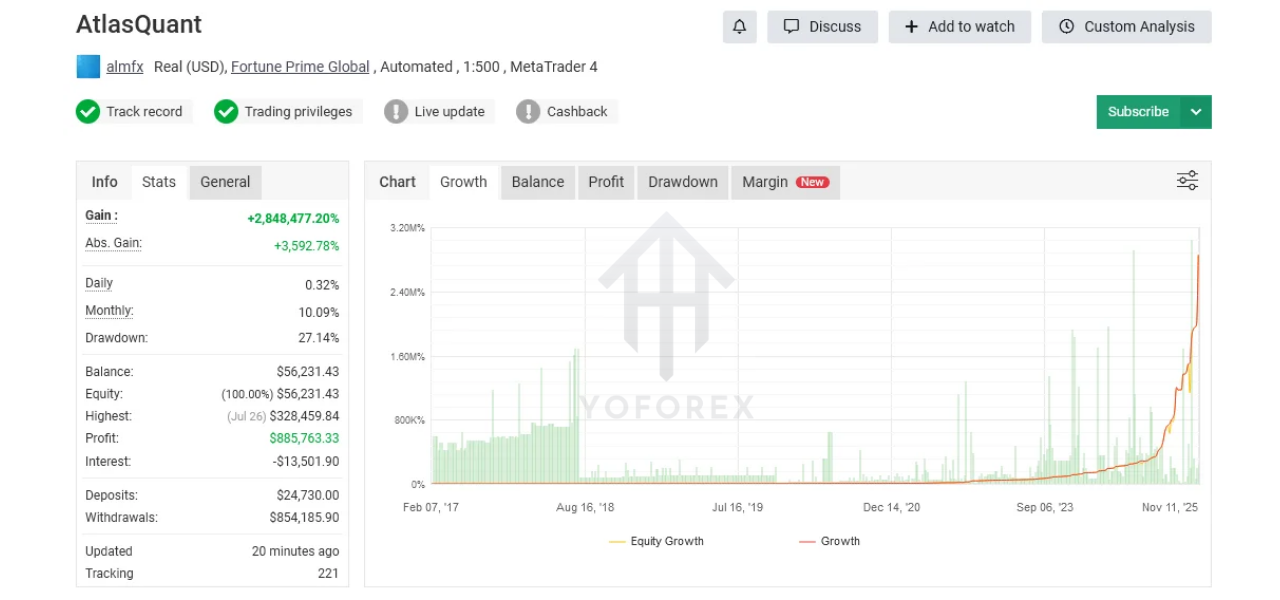Click the growth line peak on chart
This screenshot has height=600, width=1280.
click(x=1198, y=256)
